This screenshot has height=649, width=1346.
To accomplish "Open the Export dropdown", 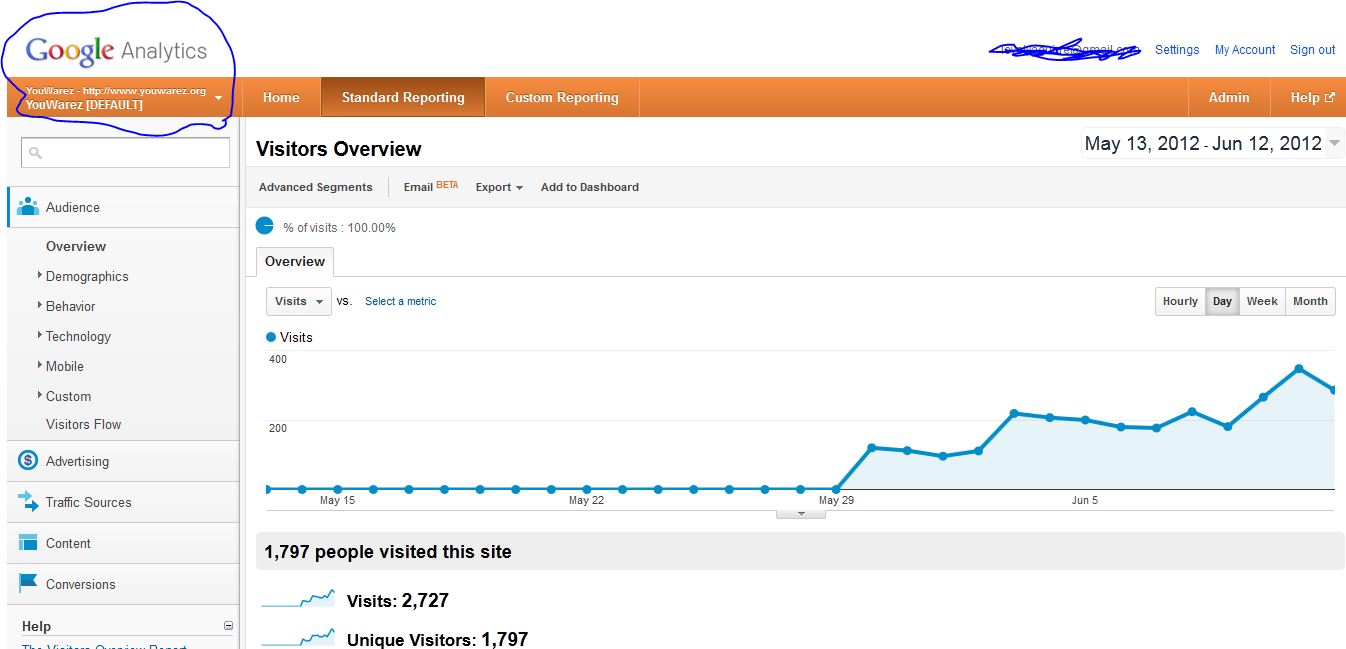I will pyautogui.click(x=500, y=187).
